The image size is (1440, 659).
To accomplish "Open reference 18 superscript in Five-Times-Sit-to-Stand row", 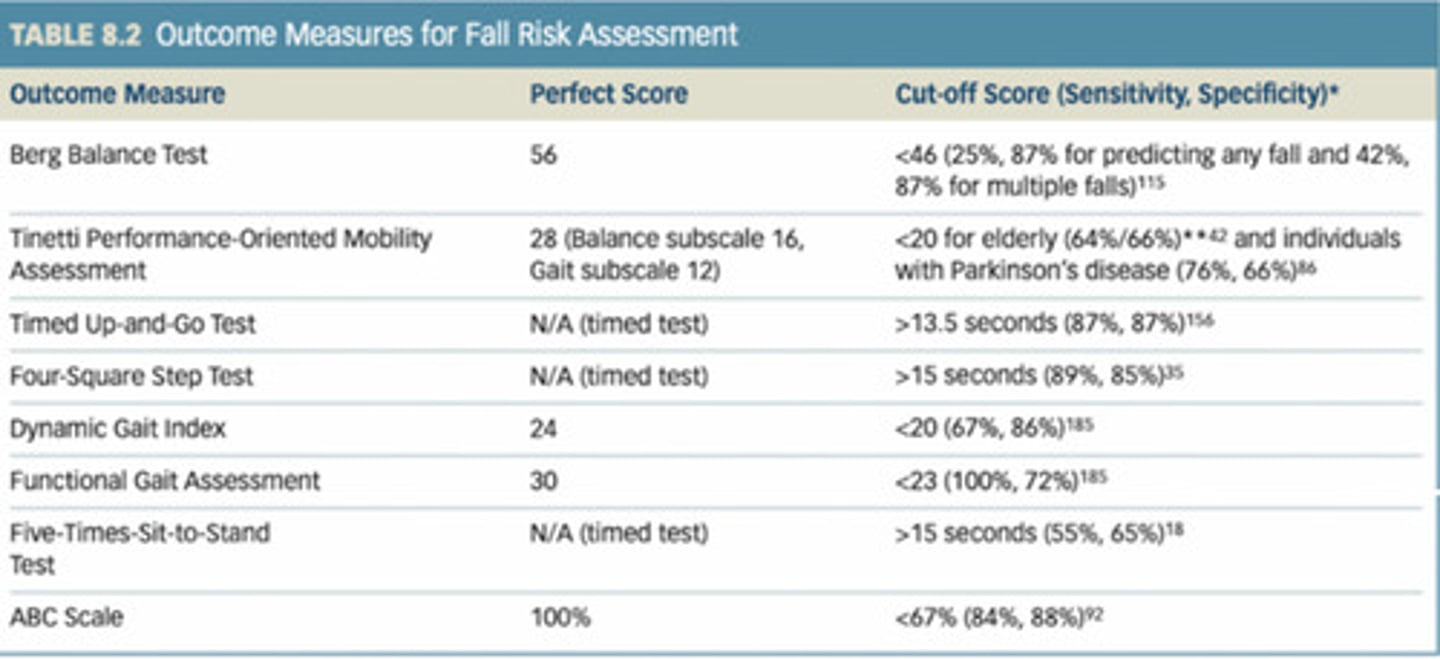I will pos(1174,529).
